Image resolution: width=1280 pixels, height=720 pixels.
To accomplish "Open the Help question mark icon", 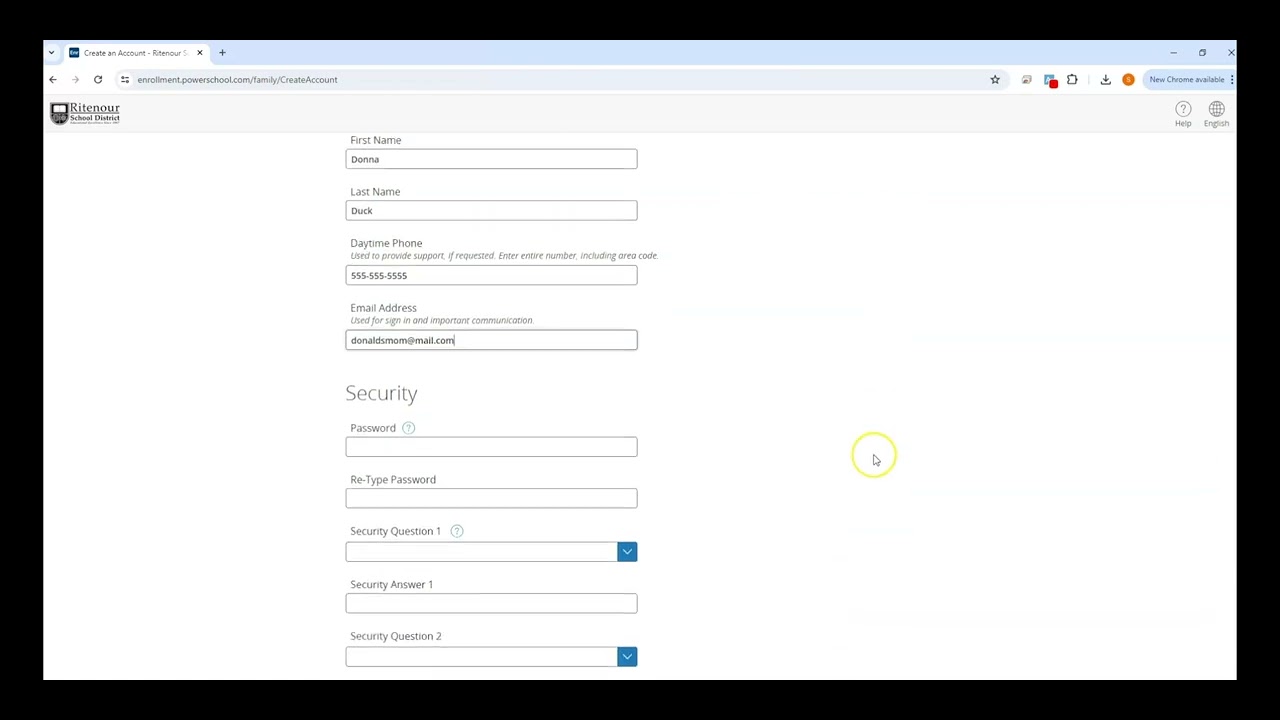I will pyautogui.click(x=1183, y=109).
